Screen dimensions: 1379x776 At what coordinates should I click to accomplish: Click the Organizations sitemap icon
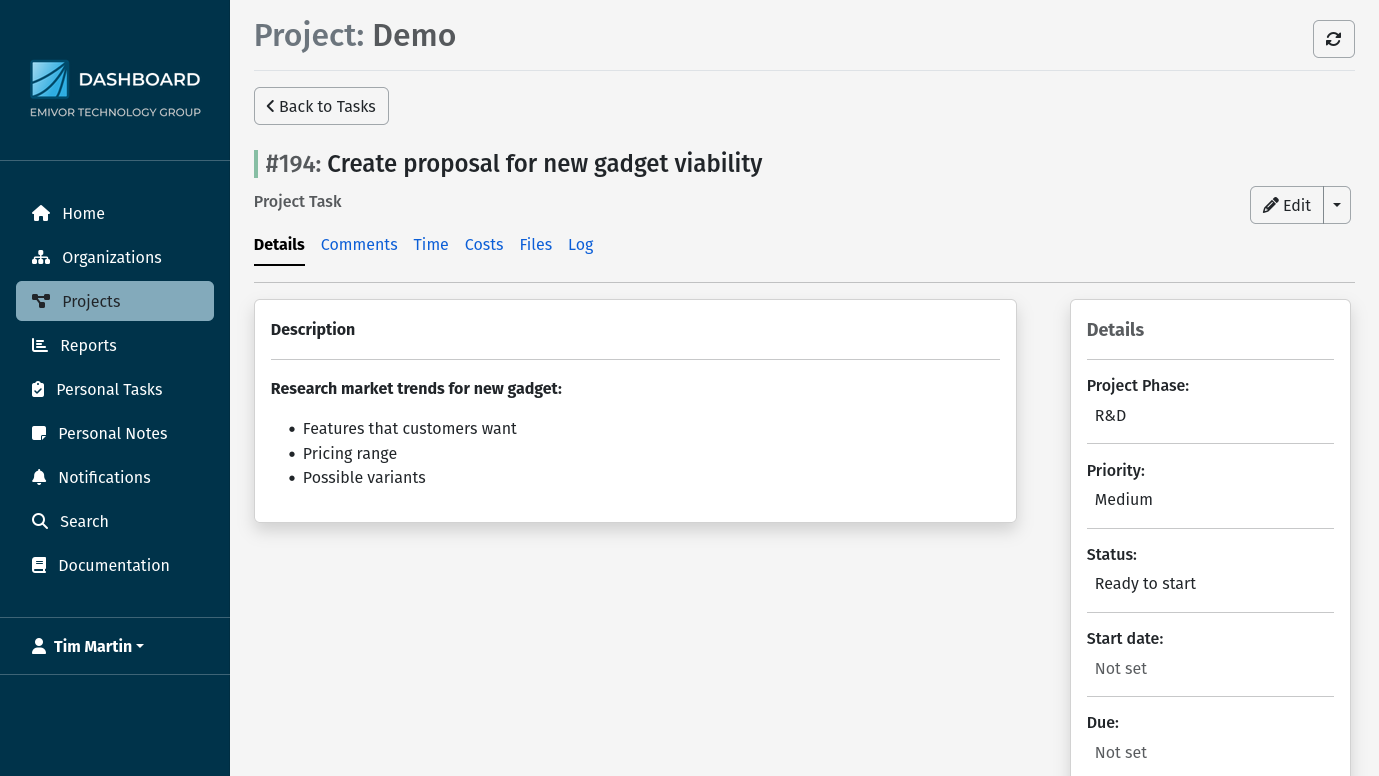click(x=41, y=257)
